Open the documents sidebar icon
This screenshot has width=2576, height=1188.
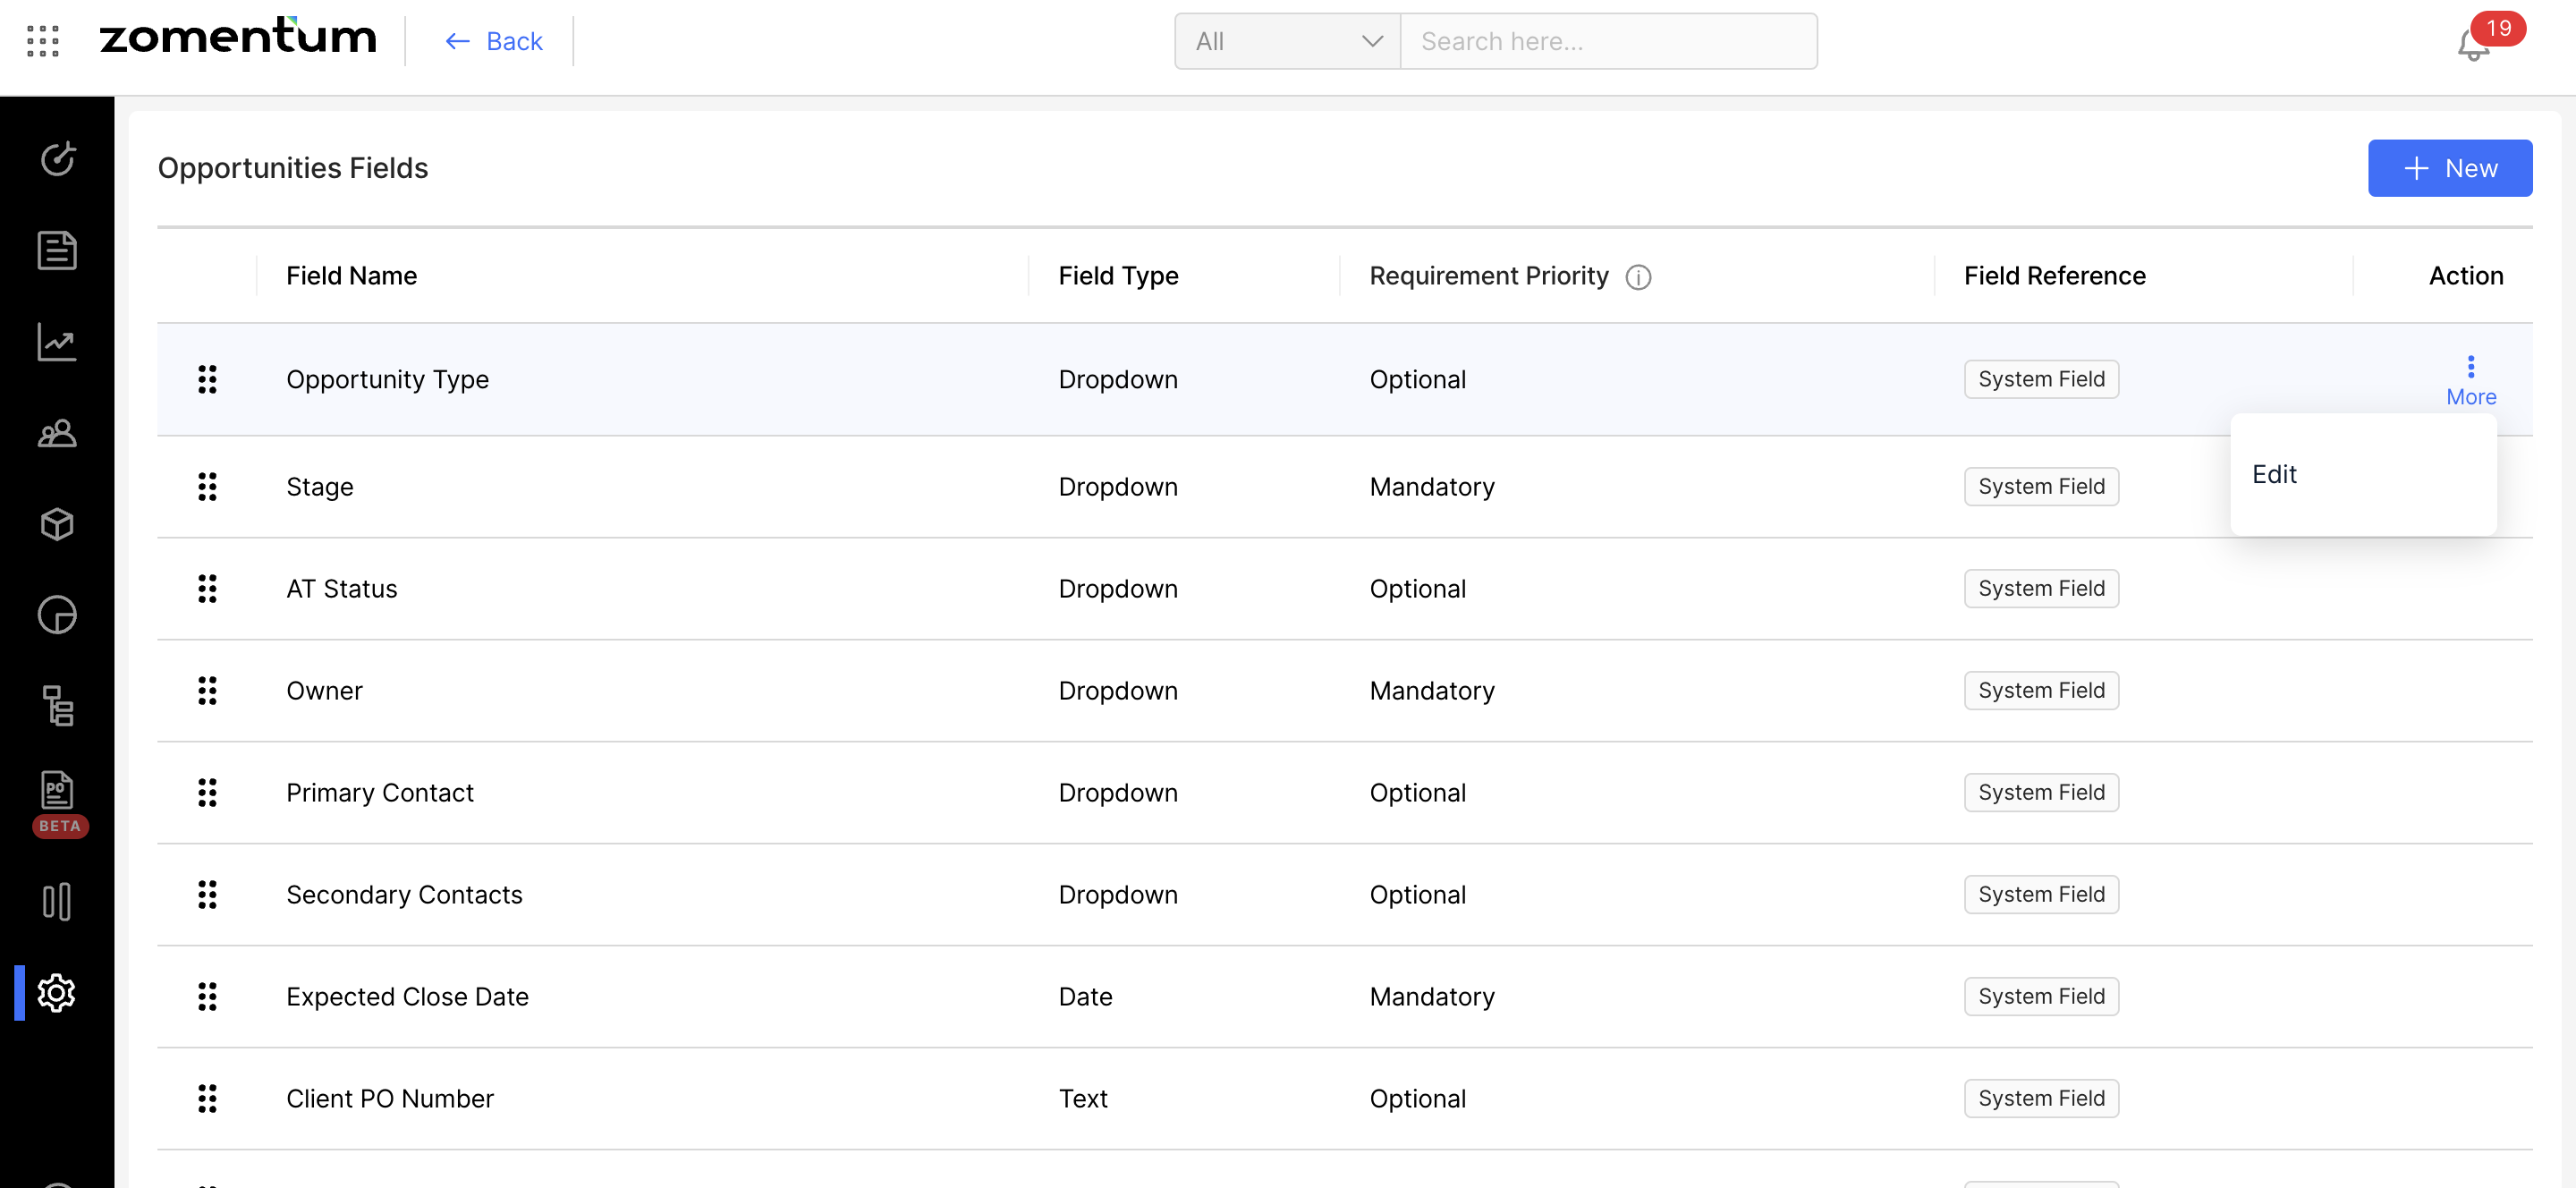click(57, 250)
